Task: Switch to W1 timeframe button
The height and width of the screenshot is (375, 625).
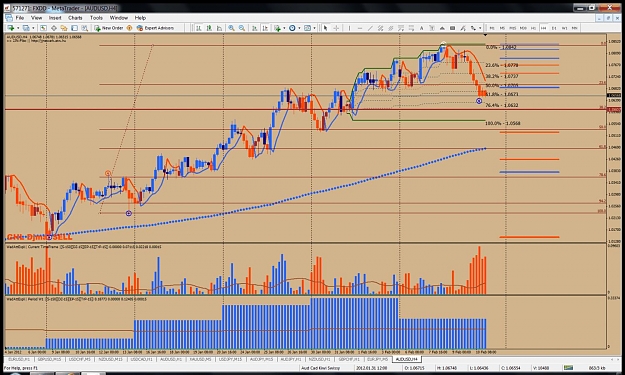Action: pos(564,28)
